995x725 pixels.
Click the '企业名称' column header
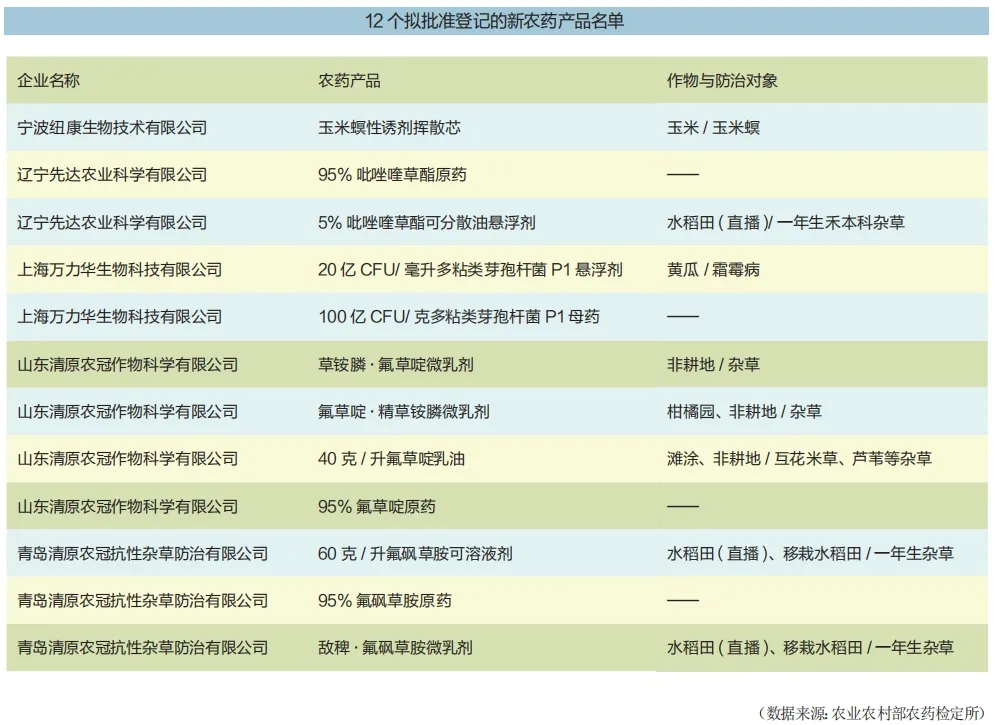click(48, 81)
